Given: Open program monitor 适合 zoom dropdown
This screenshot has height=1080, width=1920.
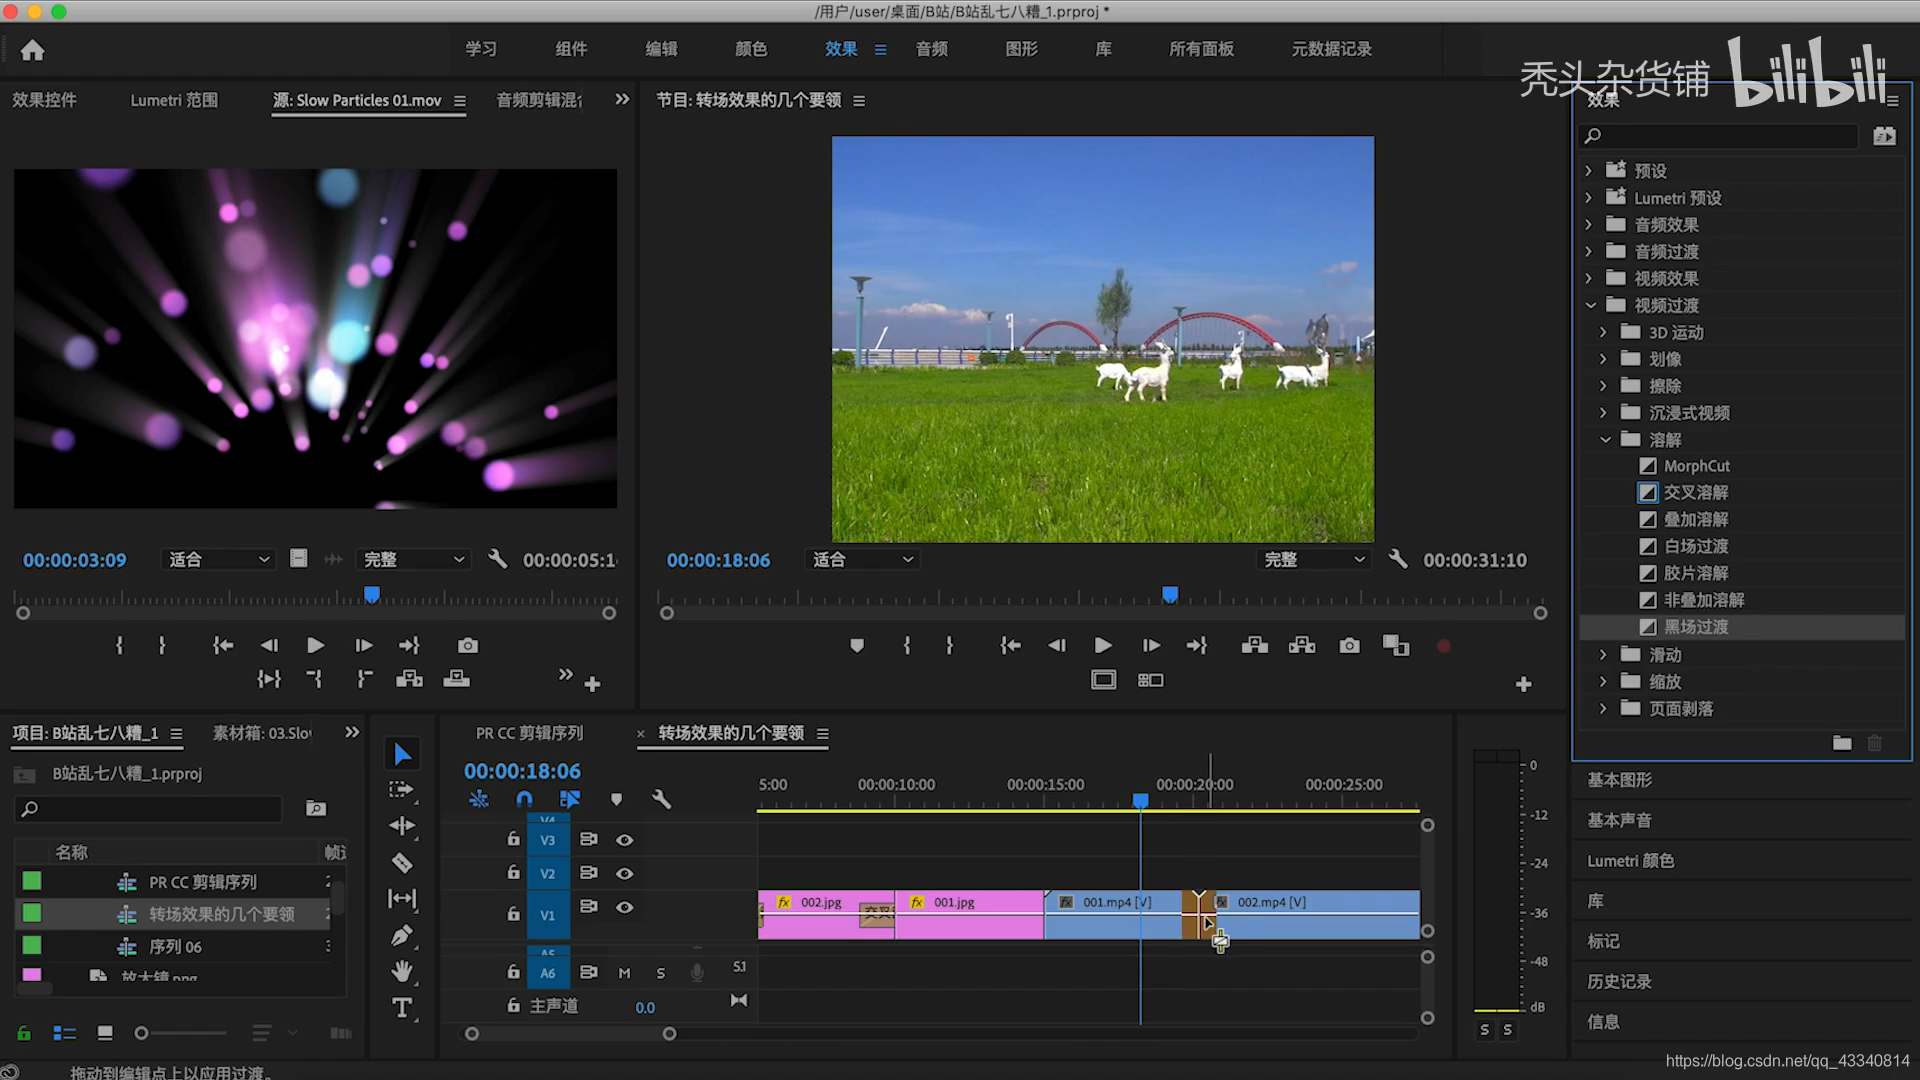Looking at the screenshot, I should (861, 560).
